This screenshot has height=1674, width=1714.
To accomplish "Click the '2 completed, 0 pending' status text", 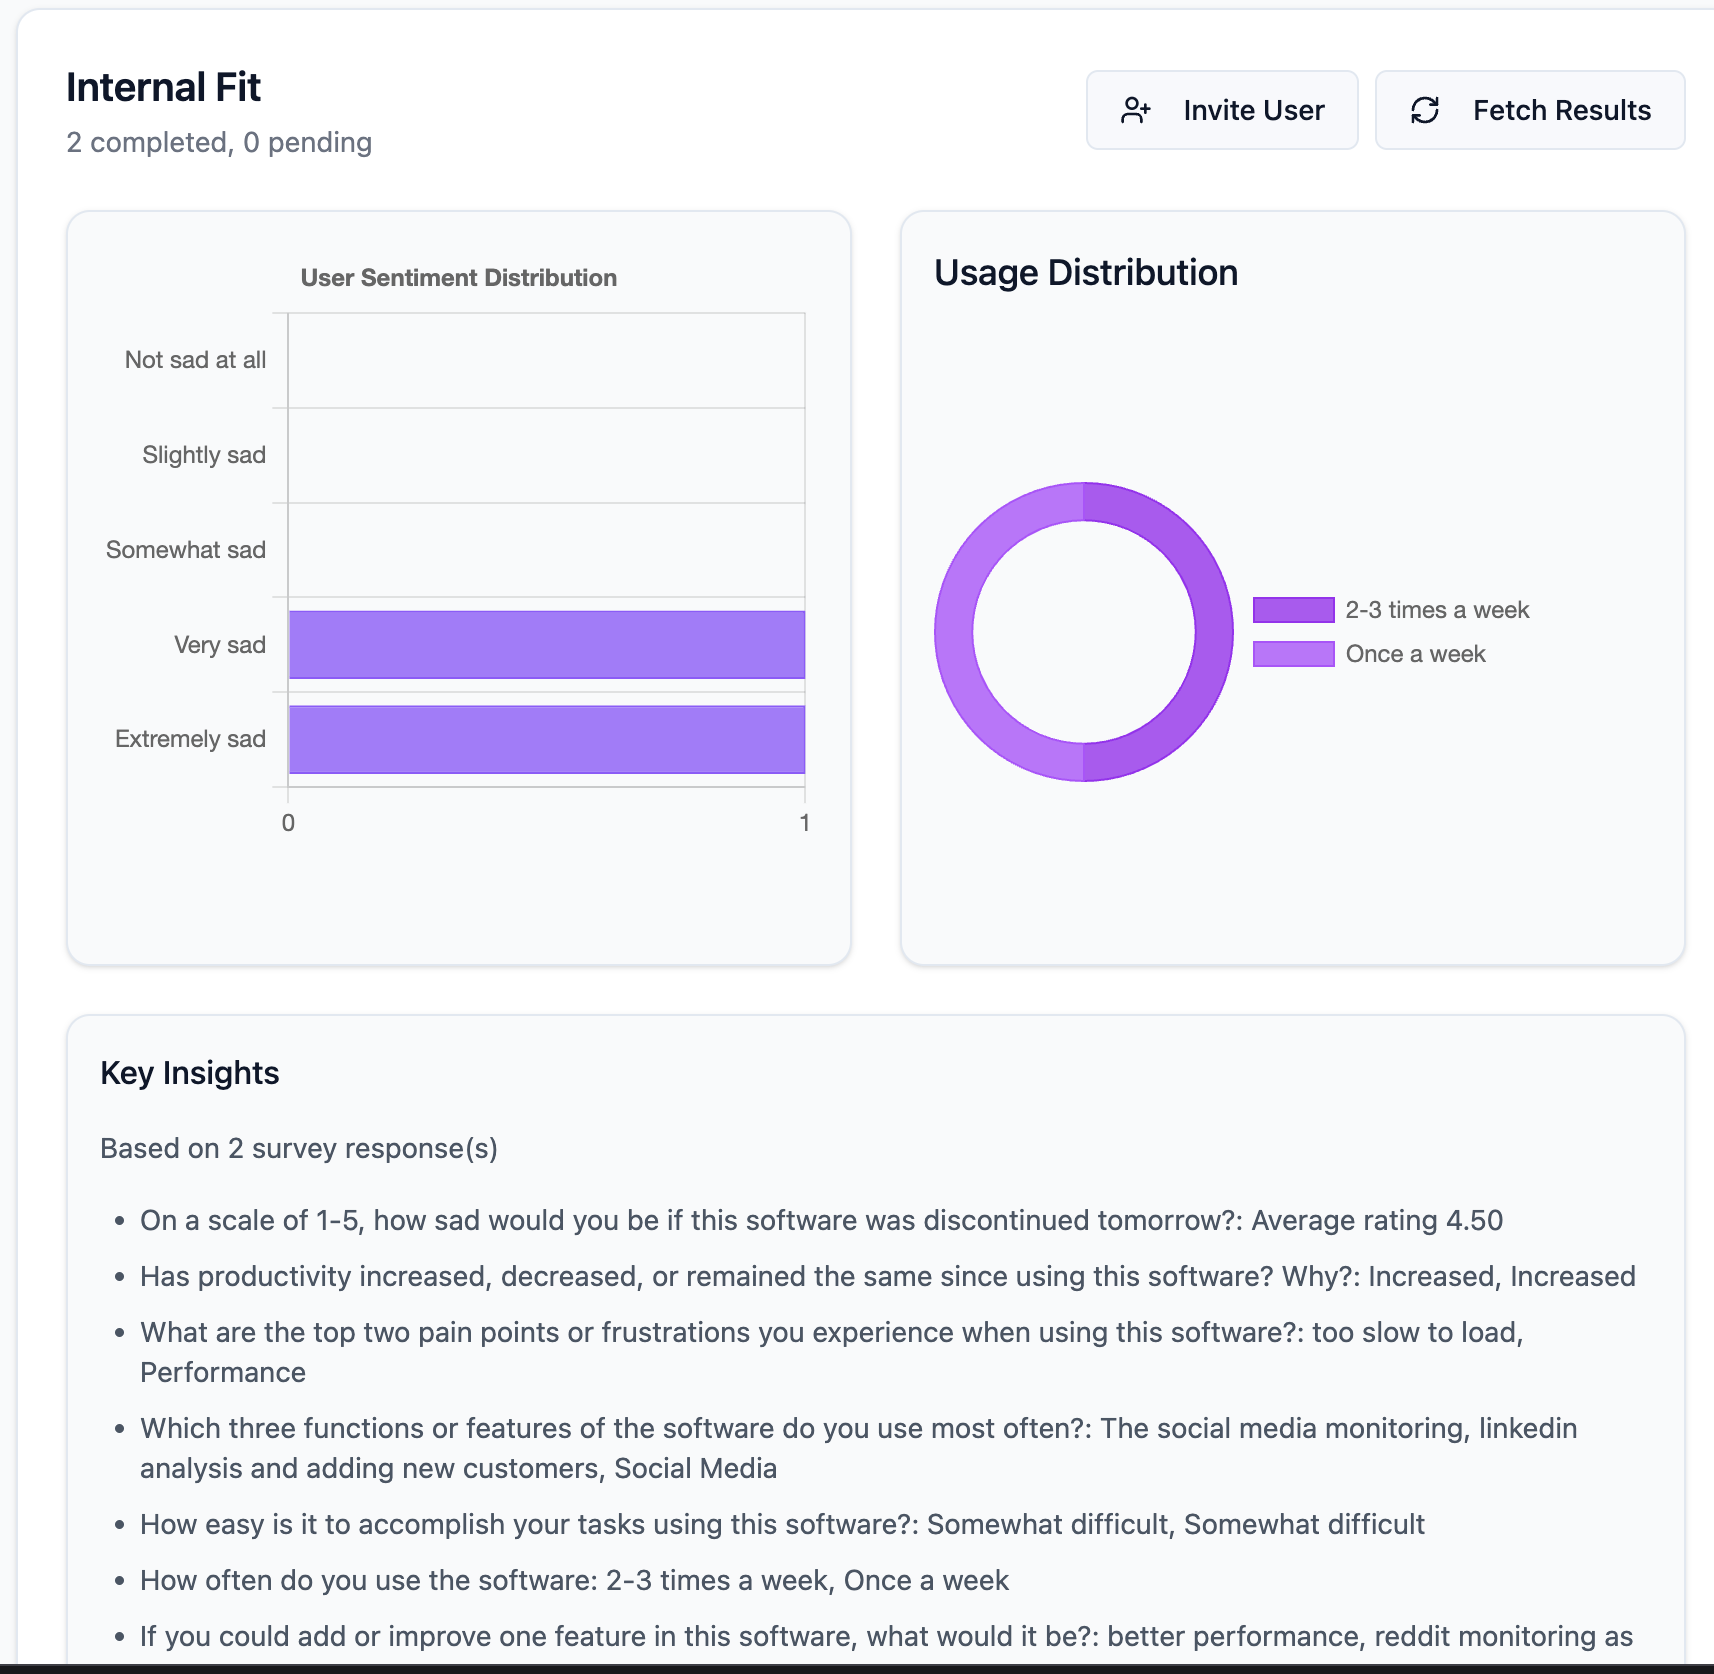I will [x=219, y=143].
